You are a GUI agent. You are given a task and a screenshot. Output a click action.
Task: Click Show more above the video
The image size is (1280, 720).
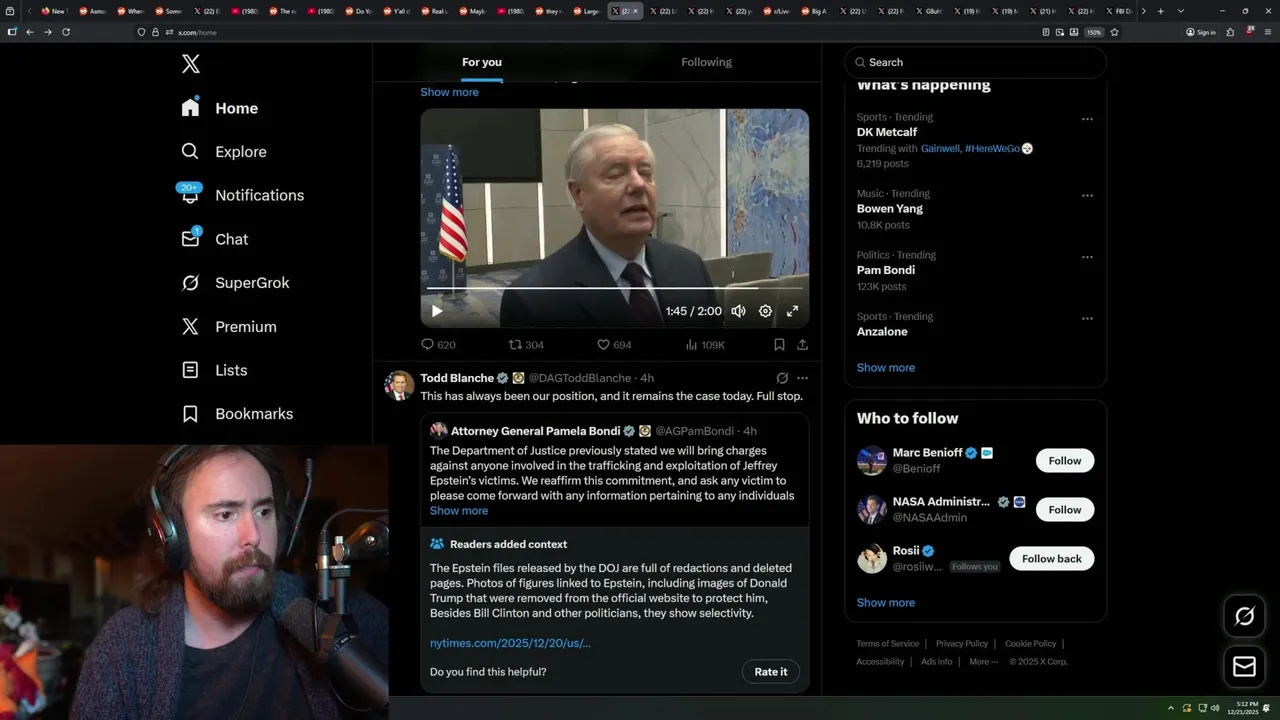point(449,92)
